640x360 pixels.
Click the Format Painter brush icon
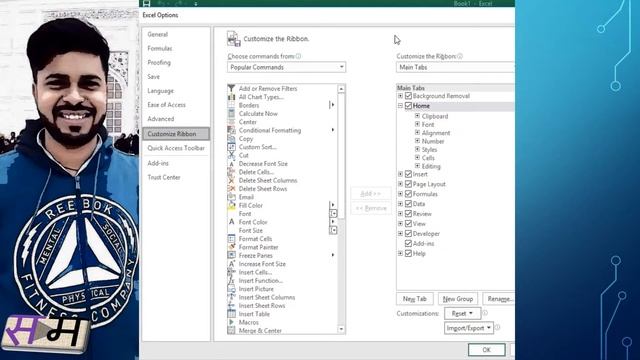pos(231,247)
